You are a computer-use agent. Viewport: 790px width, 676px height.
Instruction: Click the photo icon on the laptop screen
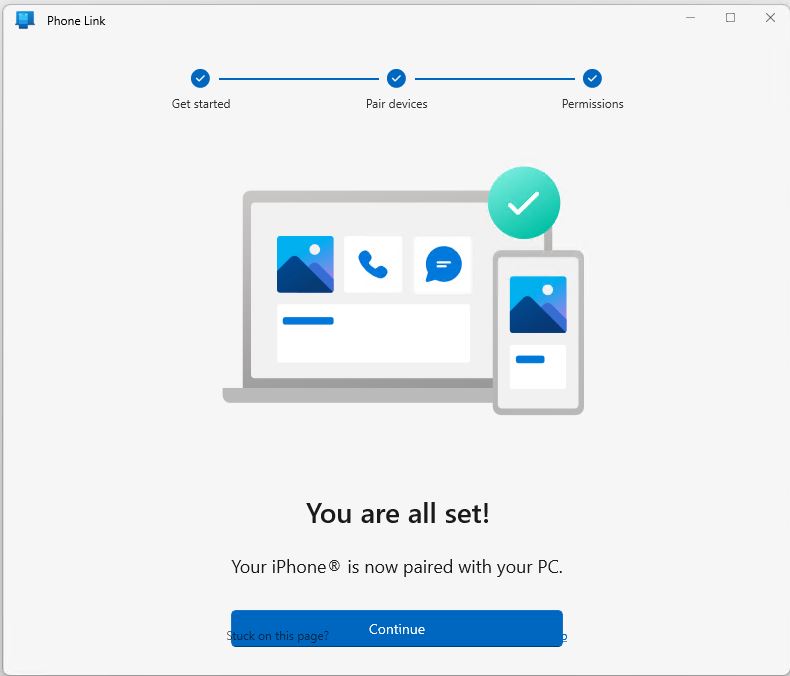[x=305, y=264]
